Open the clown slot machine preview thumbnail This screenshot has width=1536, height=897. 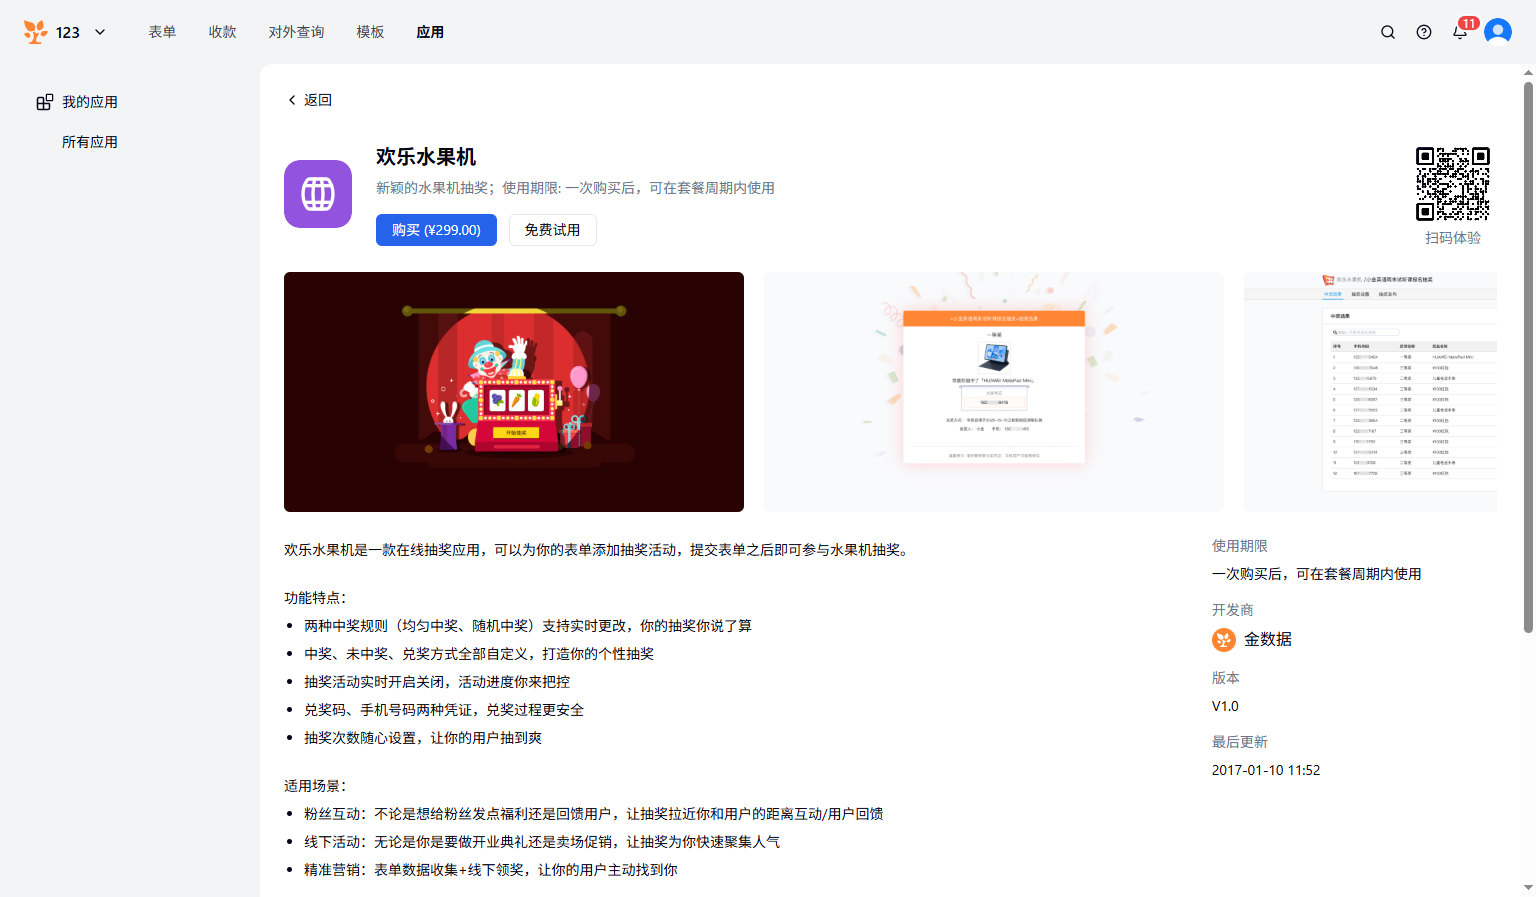tap(514, 392)
